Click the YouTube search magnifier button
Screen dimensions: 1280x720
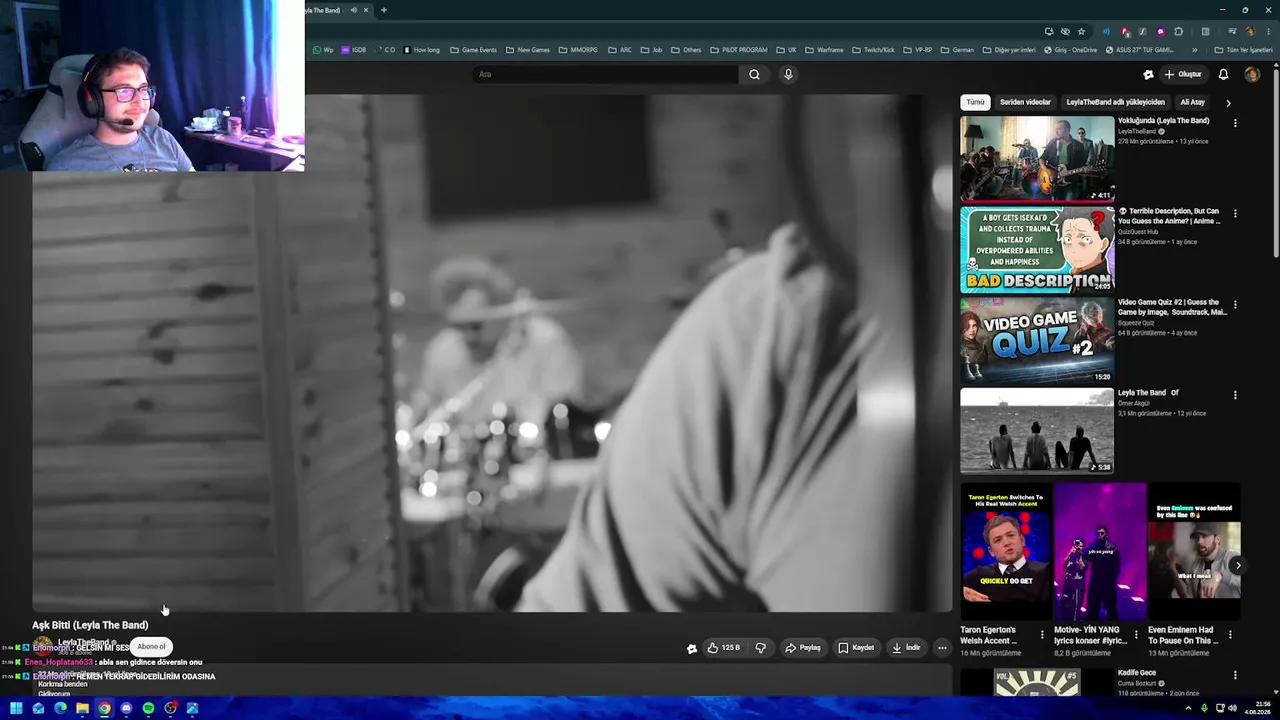754,74
